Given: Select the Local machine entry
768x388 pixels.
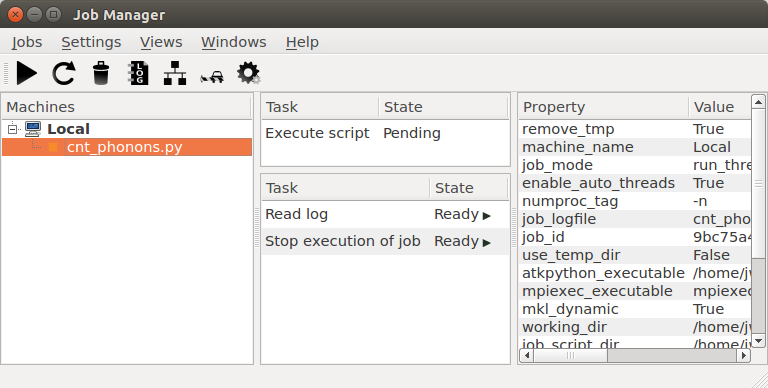Looking at the screenshot, I should point(68,129).
